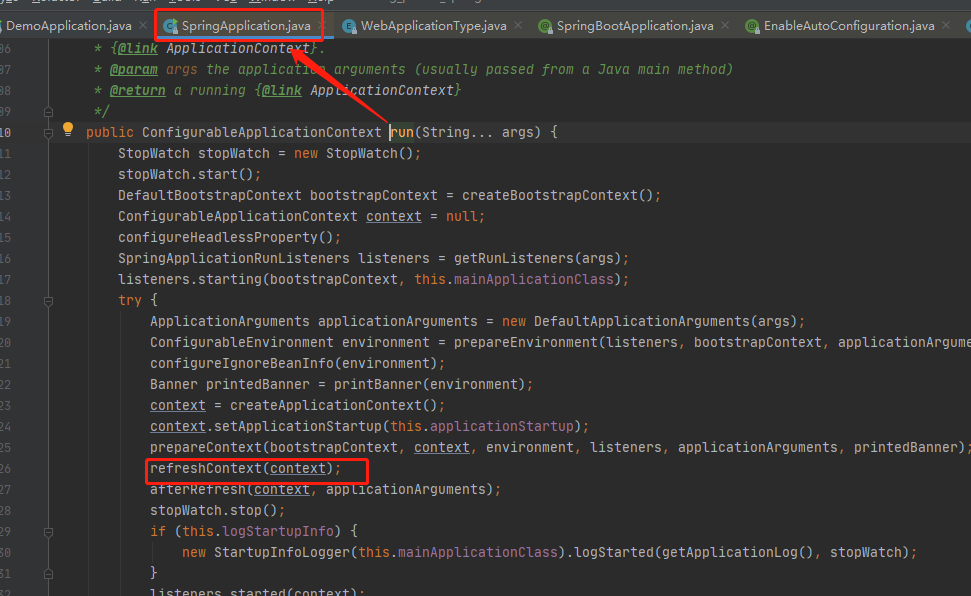Click SpringApplicationRunListeners type name

[x=233, y=259]
